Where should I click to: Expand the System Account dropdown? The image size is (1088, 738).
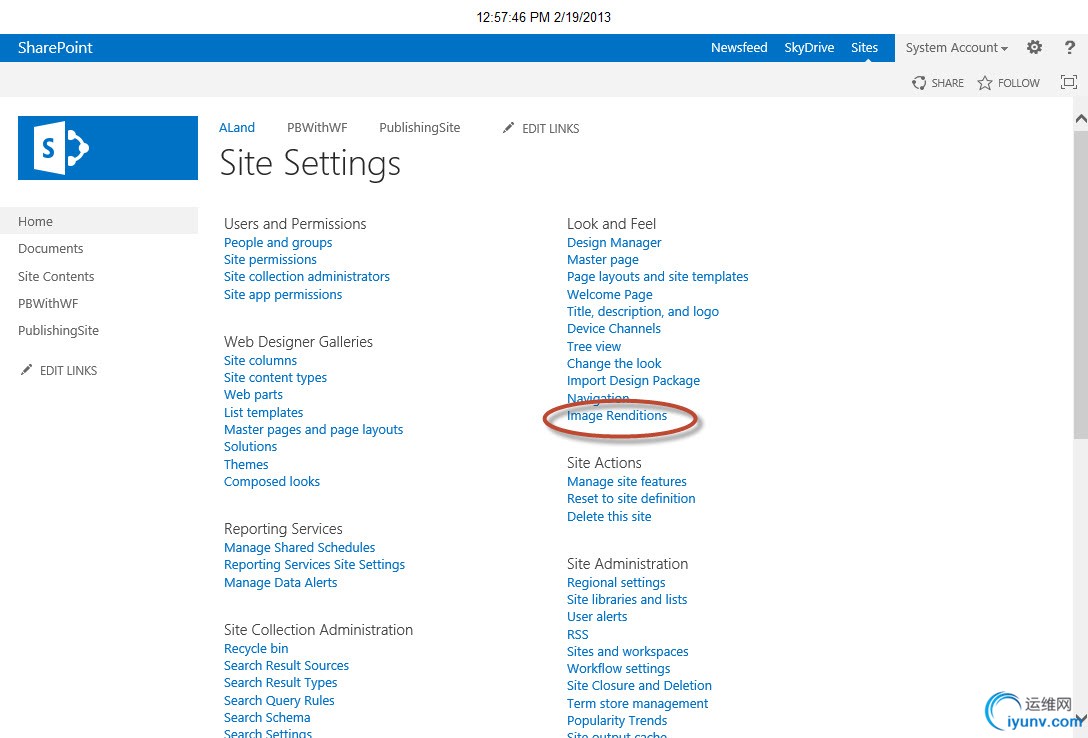[x=956, y=48]
